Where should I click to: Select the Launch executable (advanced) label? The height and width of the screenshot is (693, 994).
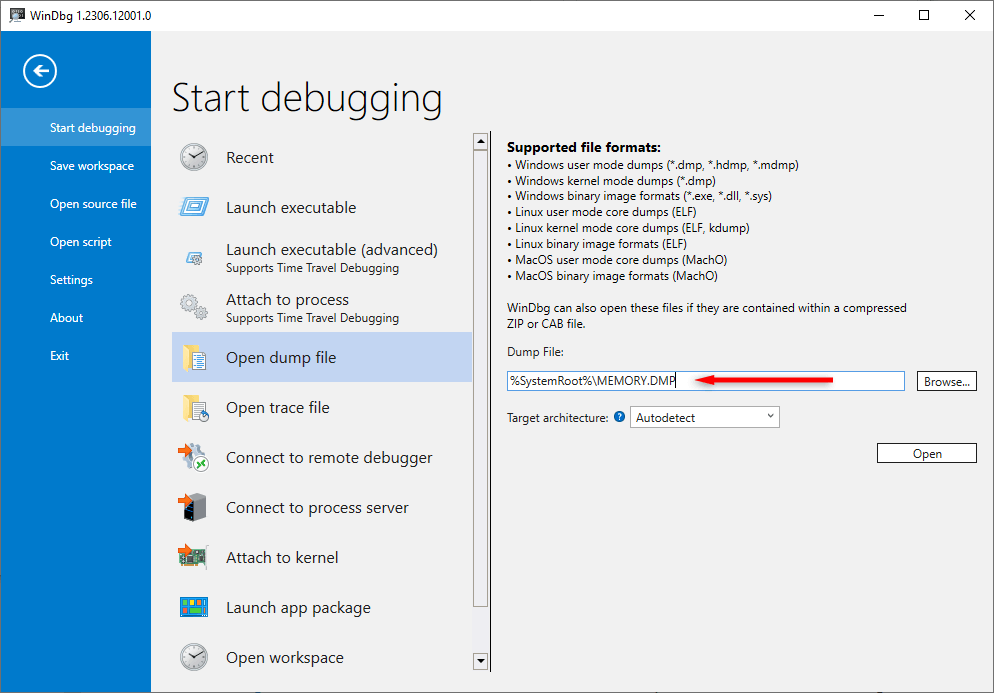coord(332,249)
